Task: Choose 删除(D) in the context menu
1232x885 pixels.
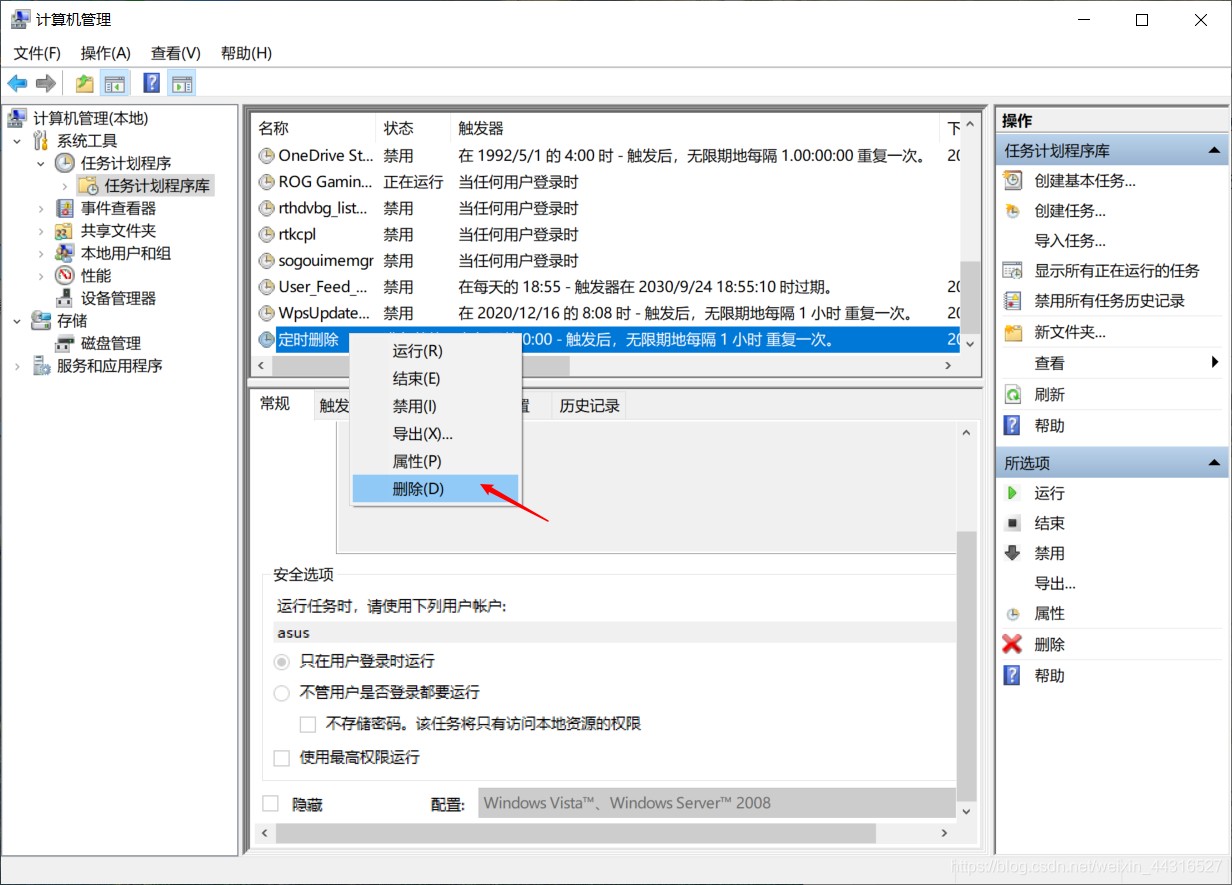Action: point(435,489)
